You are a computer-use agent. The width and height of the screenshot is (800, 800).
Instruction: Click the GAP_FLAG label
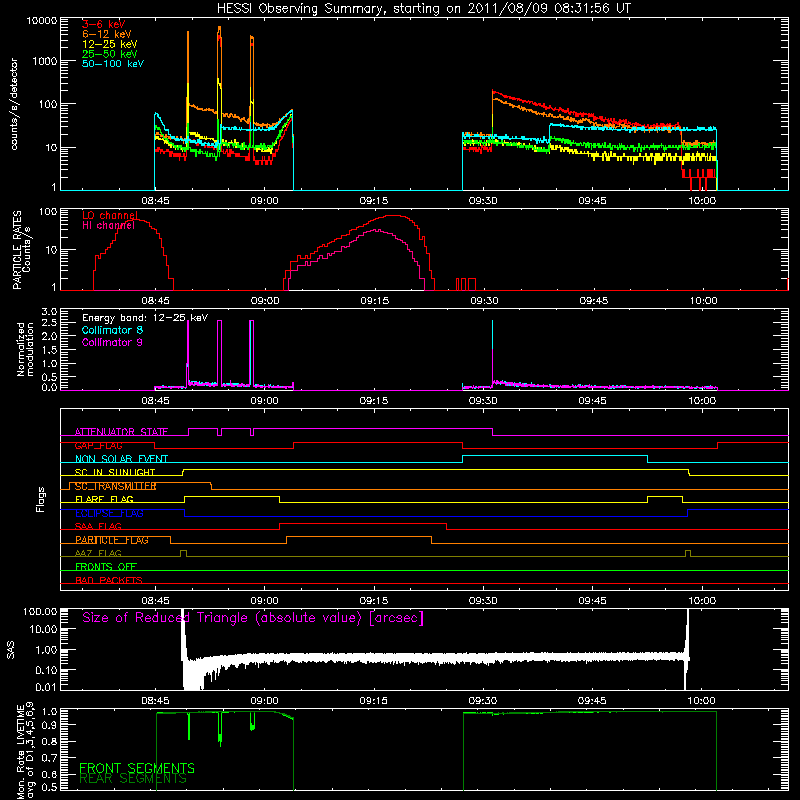pyautogui.click(x=98, y=445)
